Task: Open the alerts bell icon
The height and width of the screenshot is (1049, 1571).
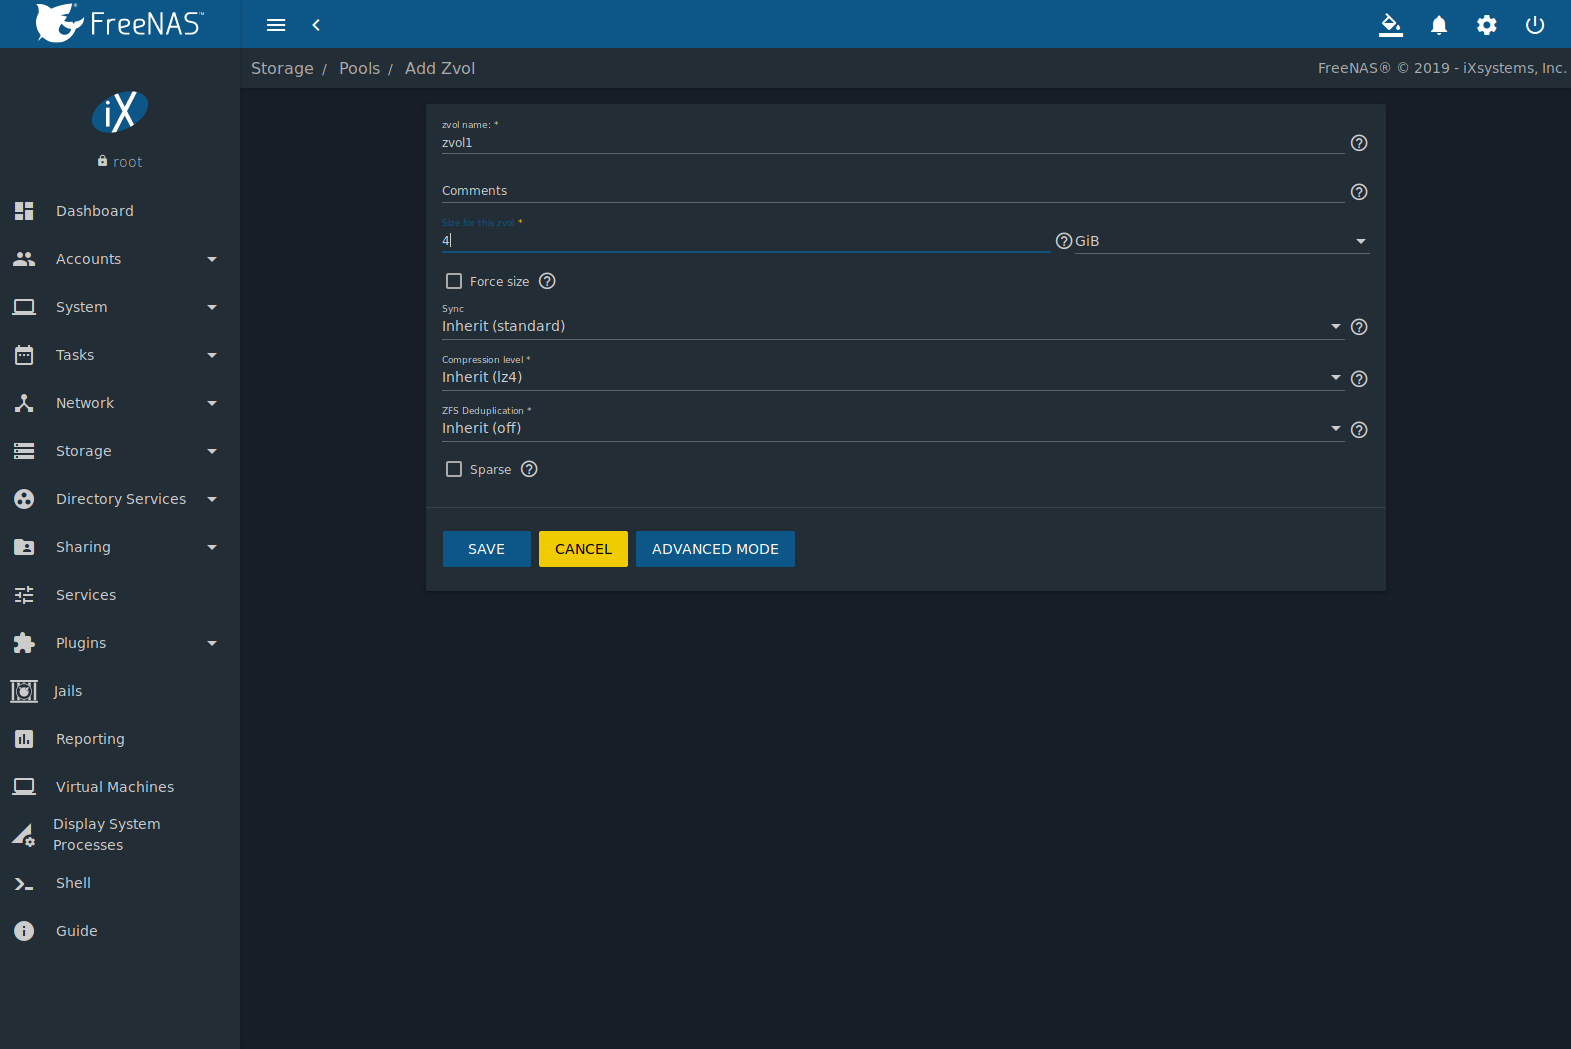Action: click(1439, 25)
